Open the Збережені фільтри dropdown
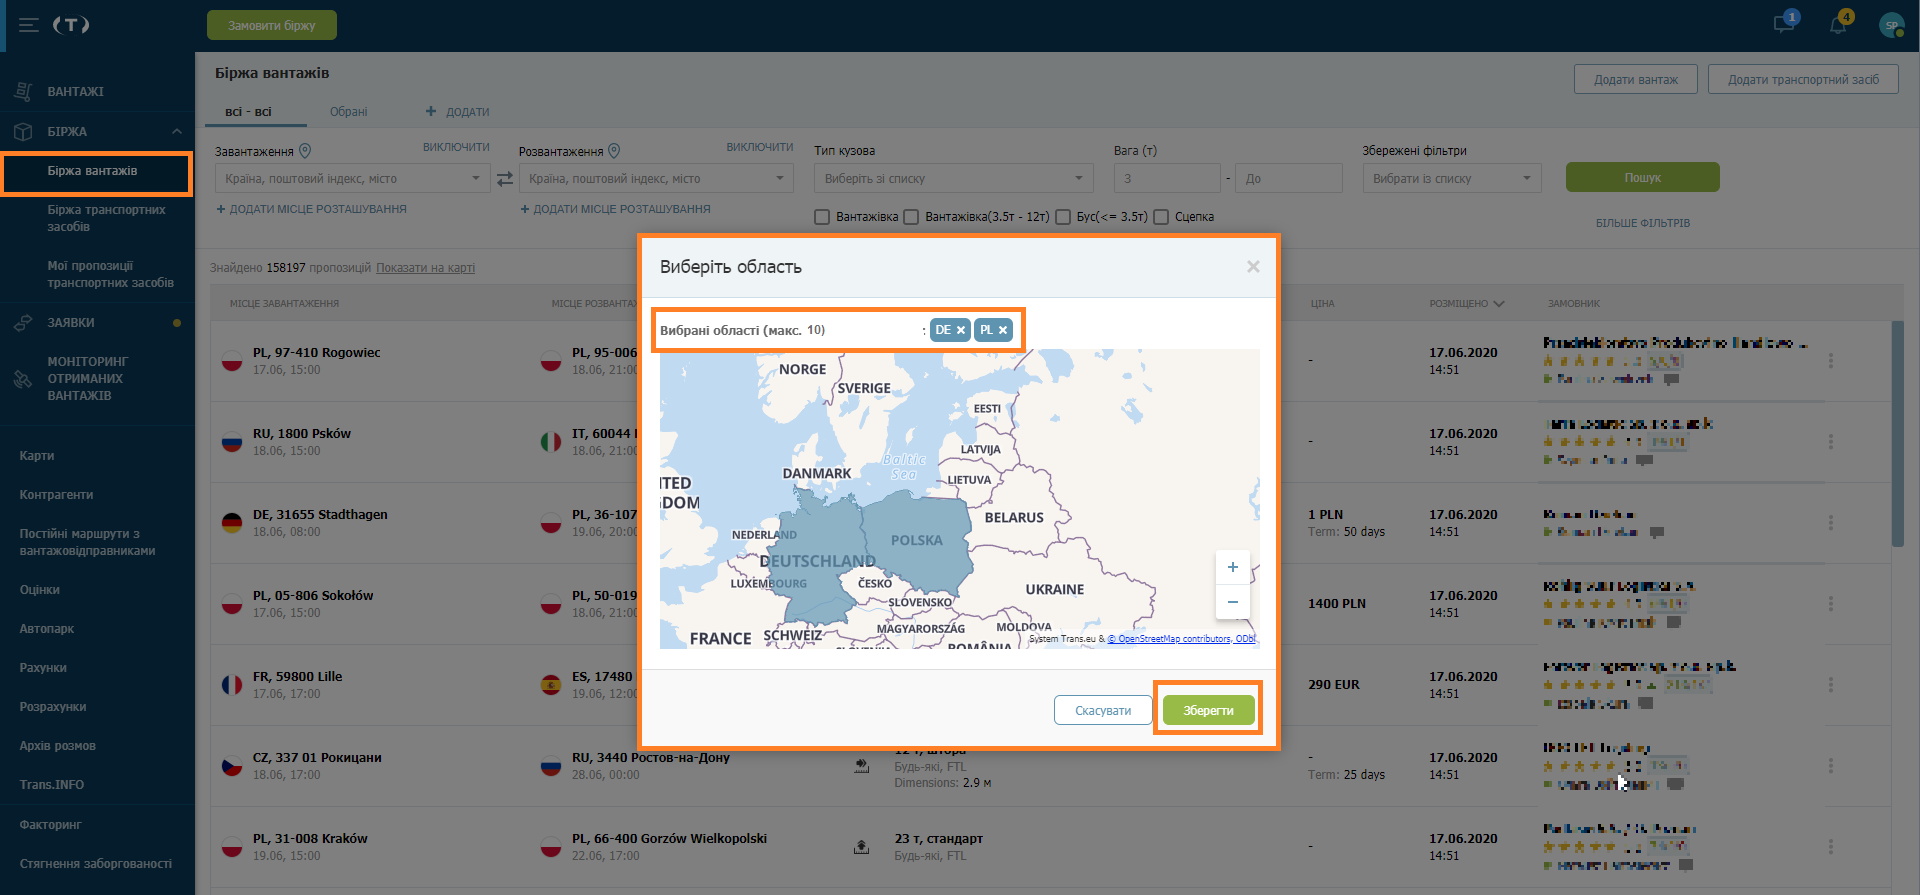The height and width of the screenshot is (895, 1920). pos(1451,178)
